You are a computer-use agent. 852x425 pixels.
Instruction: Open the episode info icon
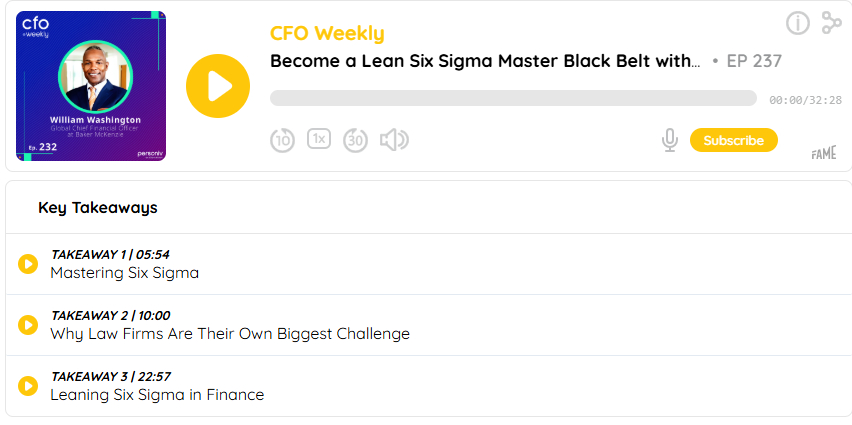[797, 23]
